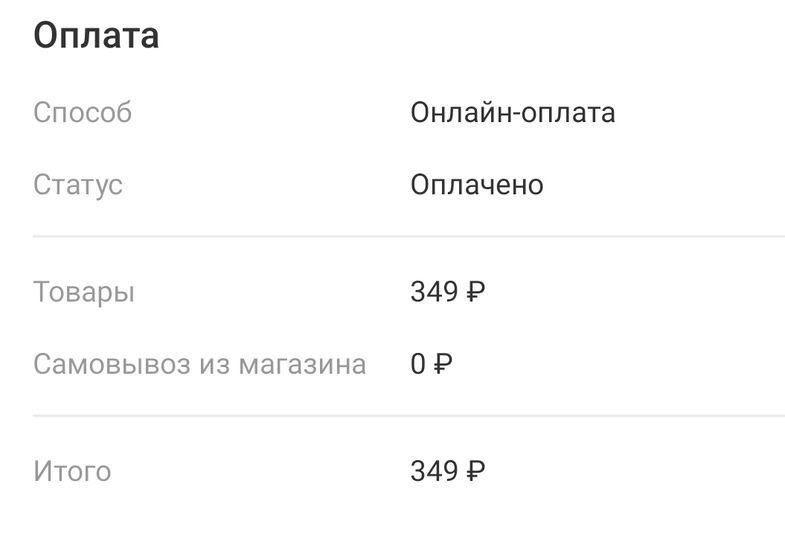Tap the ruble sign in Итого row
Image resolution: width=785 pixels, height=545 pixels.
pos(476,471)
